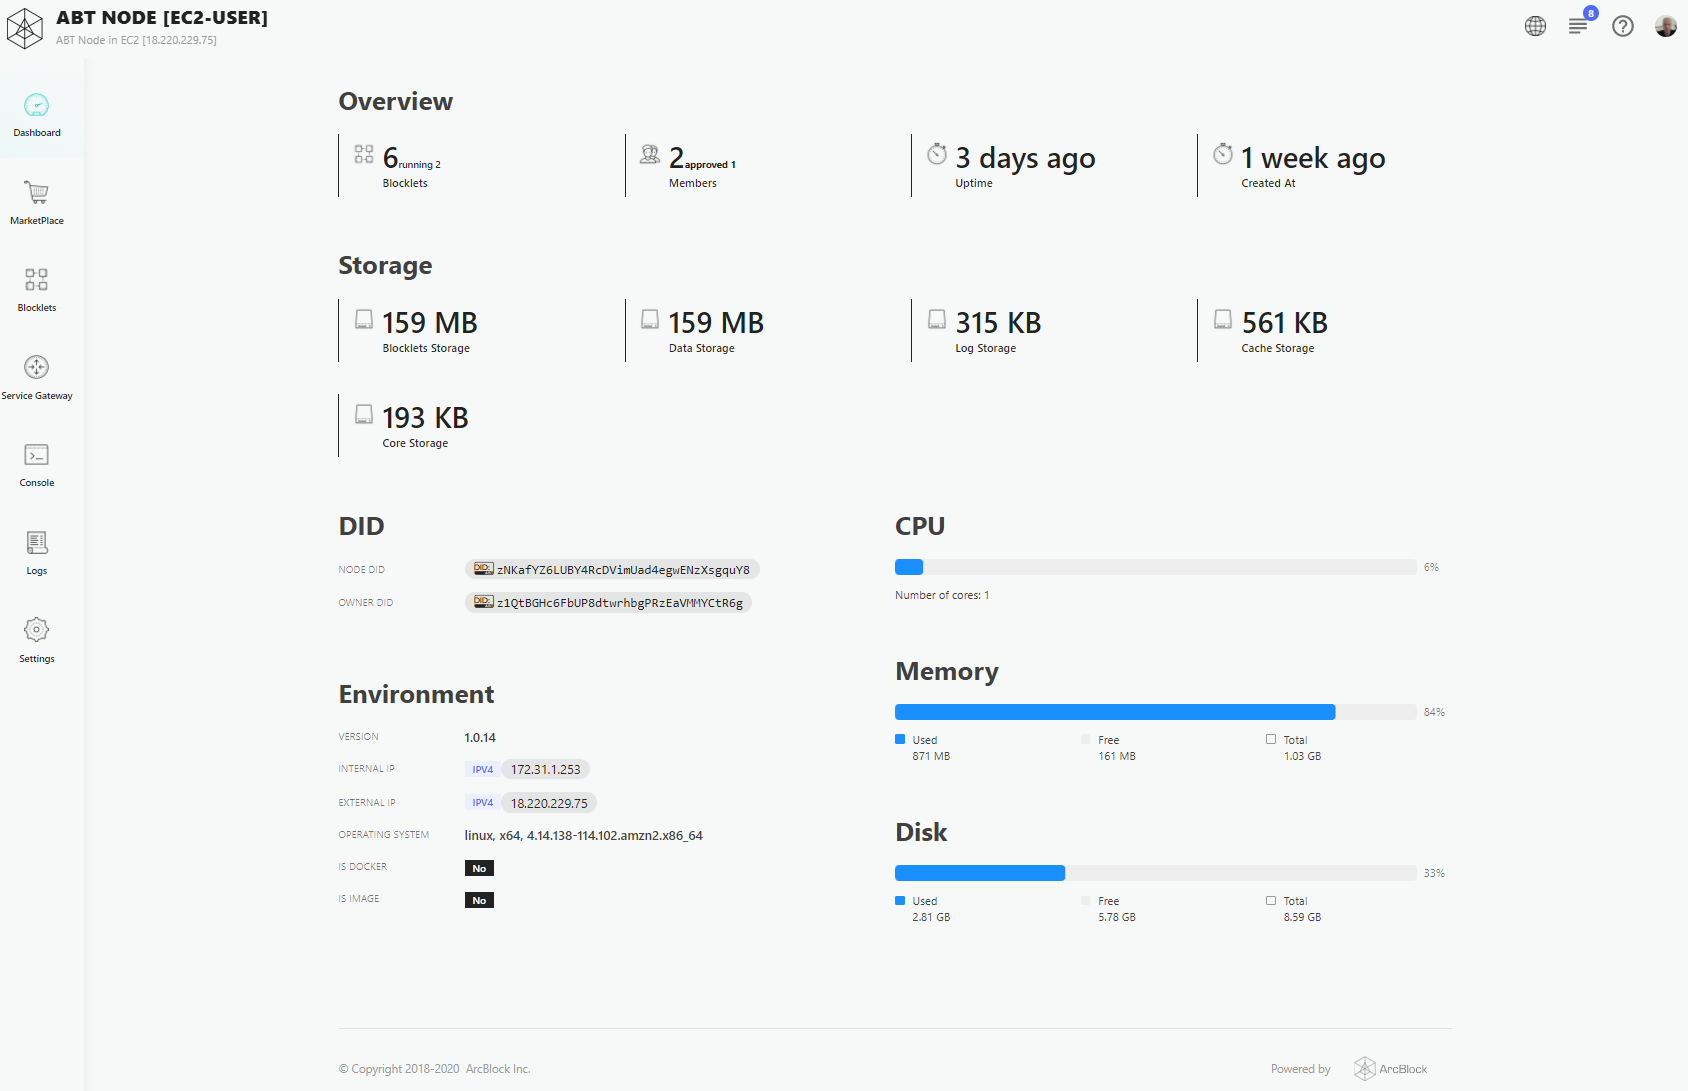Click the help question mark icon
This screenshot has height=1091, width=1688.
coord(1623,26)
